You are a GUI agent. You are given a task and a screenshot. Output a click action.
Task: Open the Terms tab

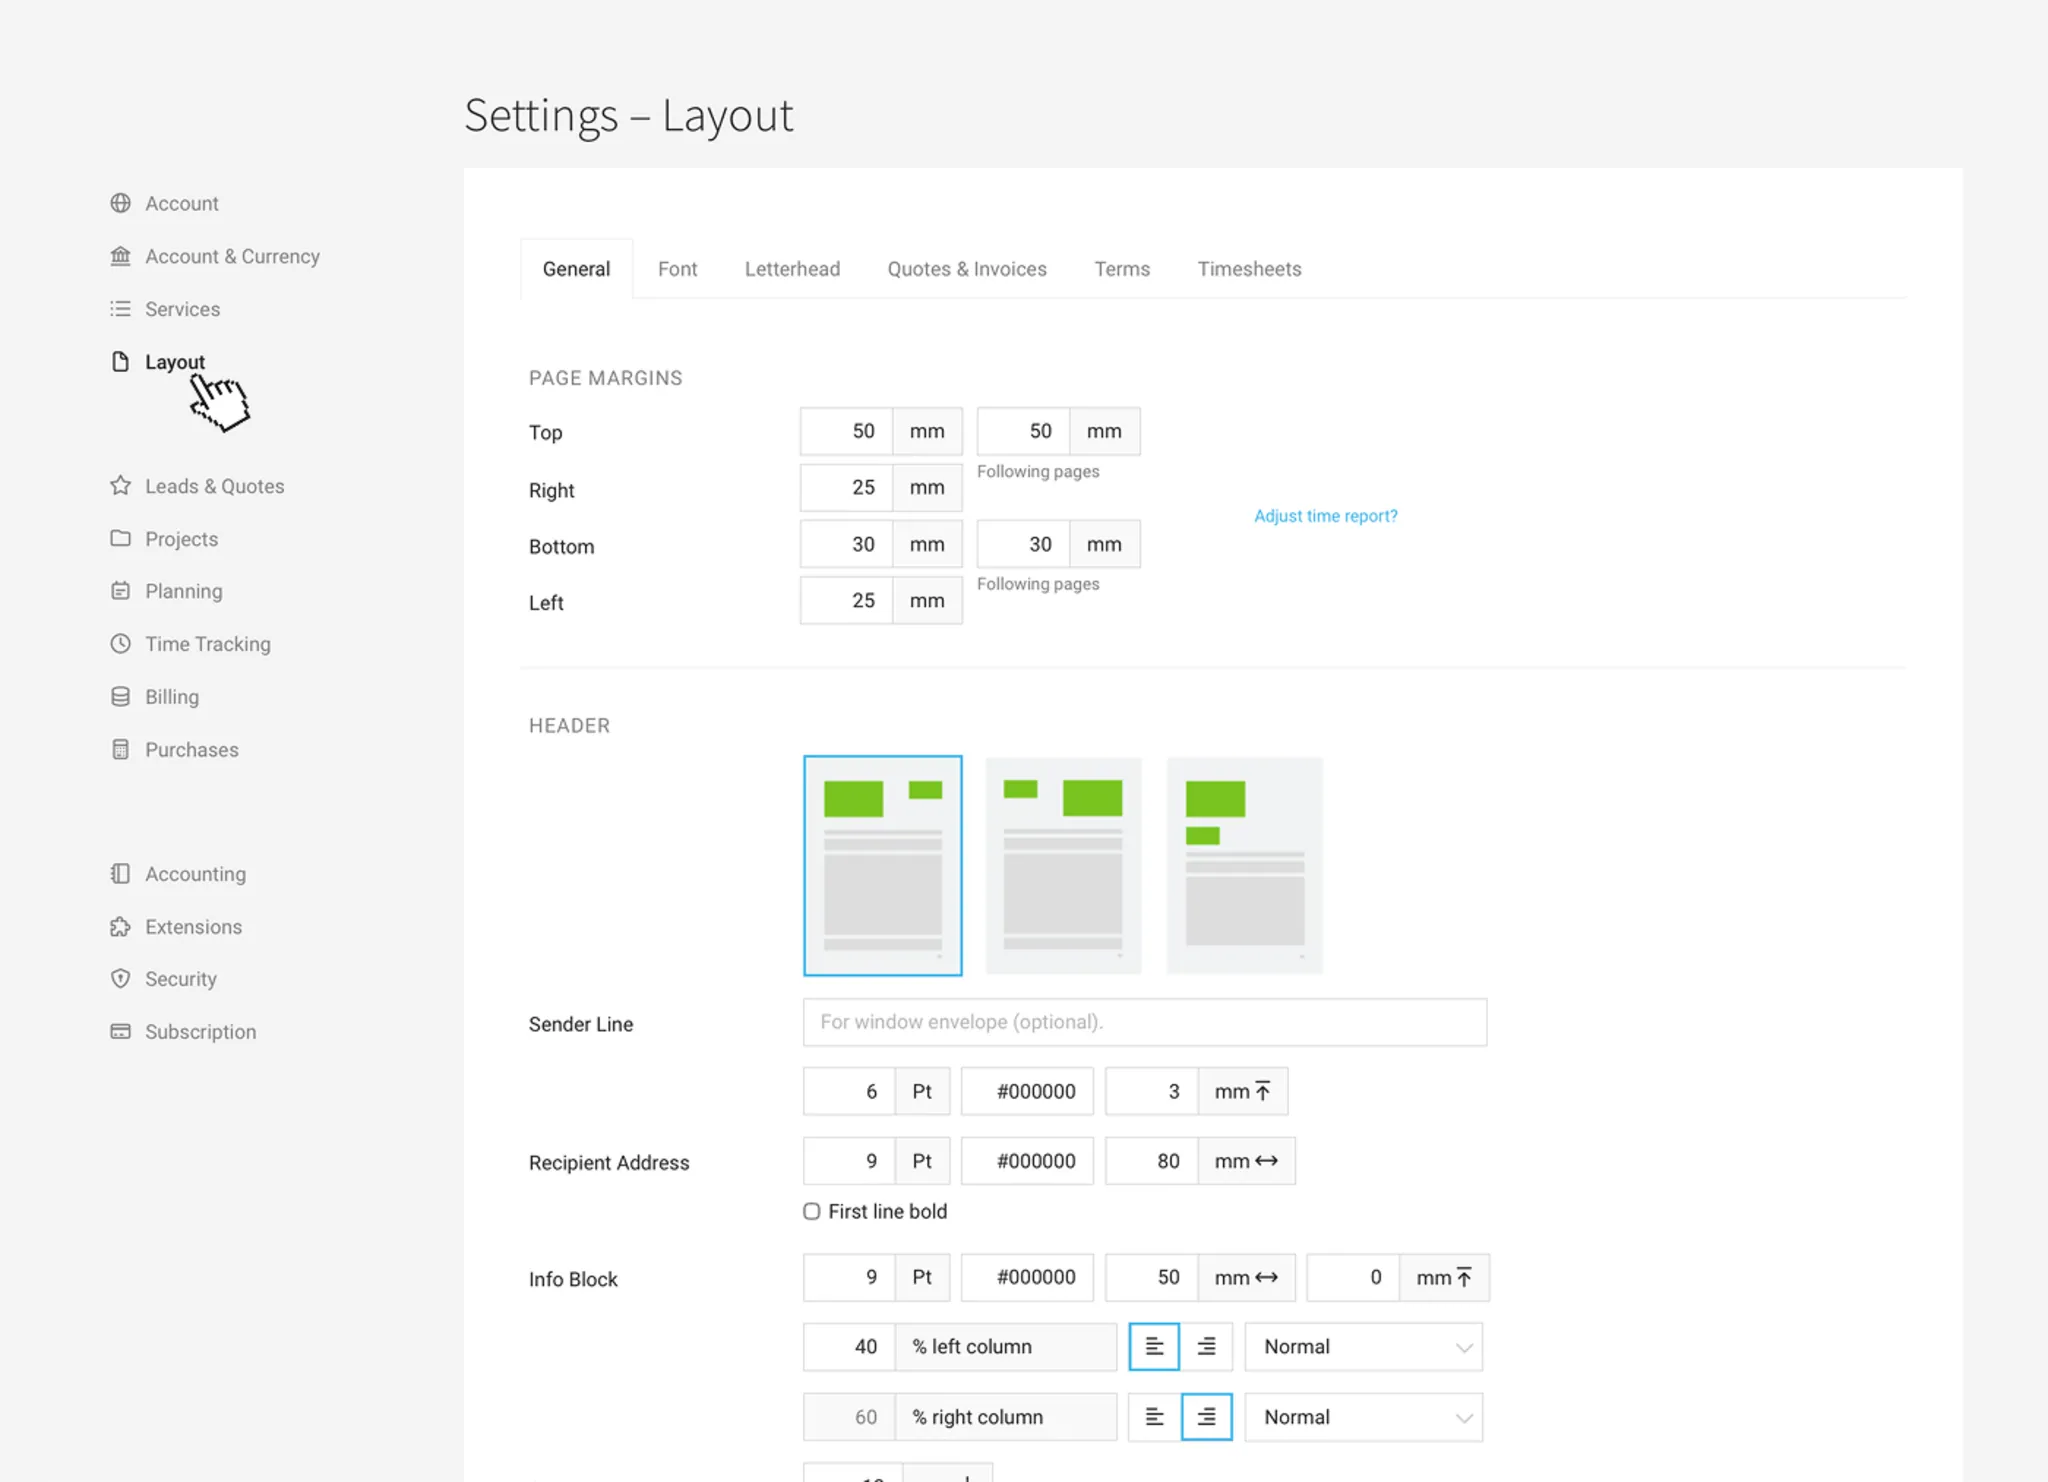pos(1122,269)
